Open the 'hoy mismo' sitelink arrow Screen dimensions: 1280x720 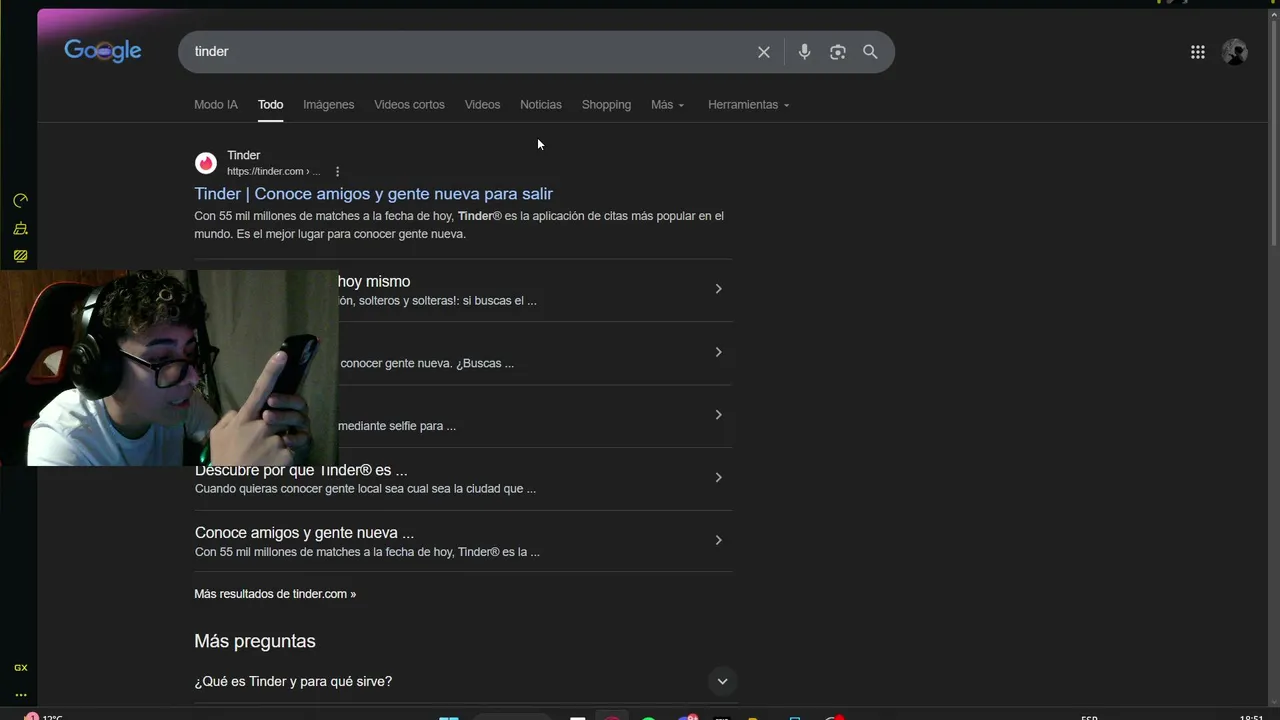coord(718,289)
